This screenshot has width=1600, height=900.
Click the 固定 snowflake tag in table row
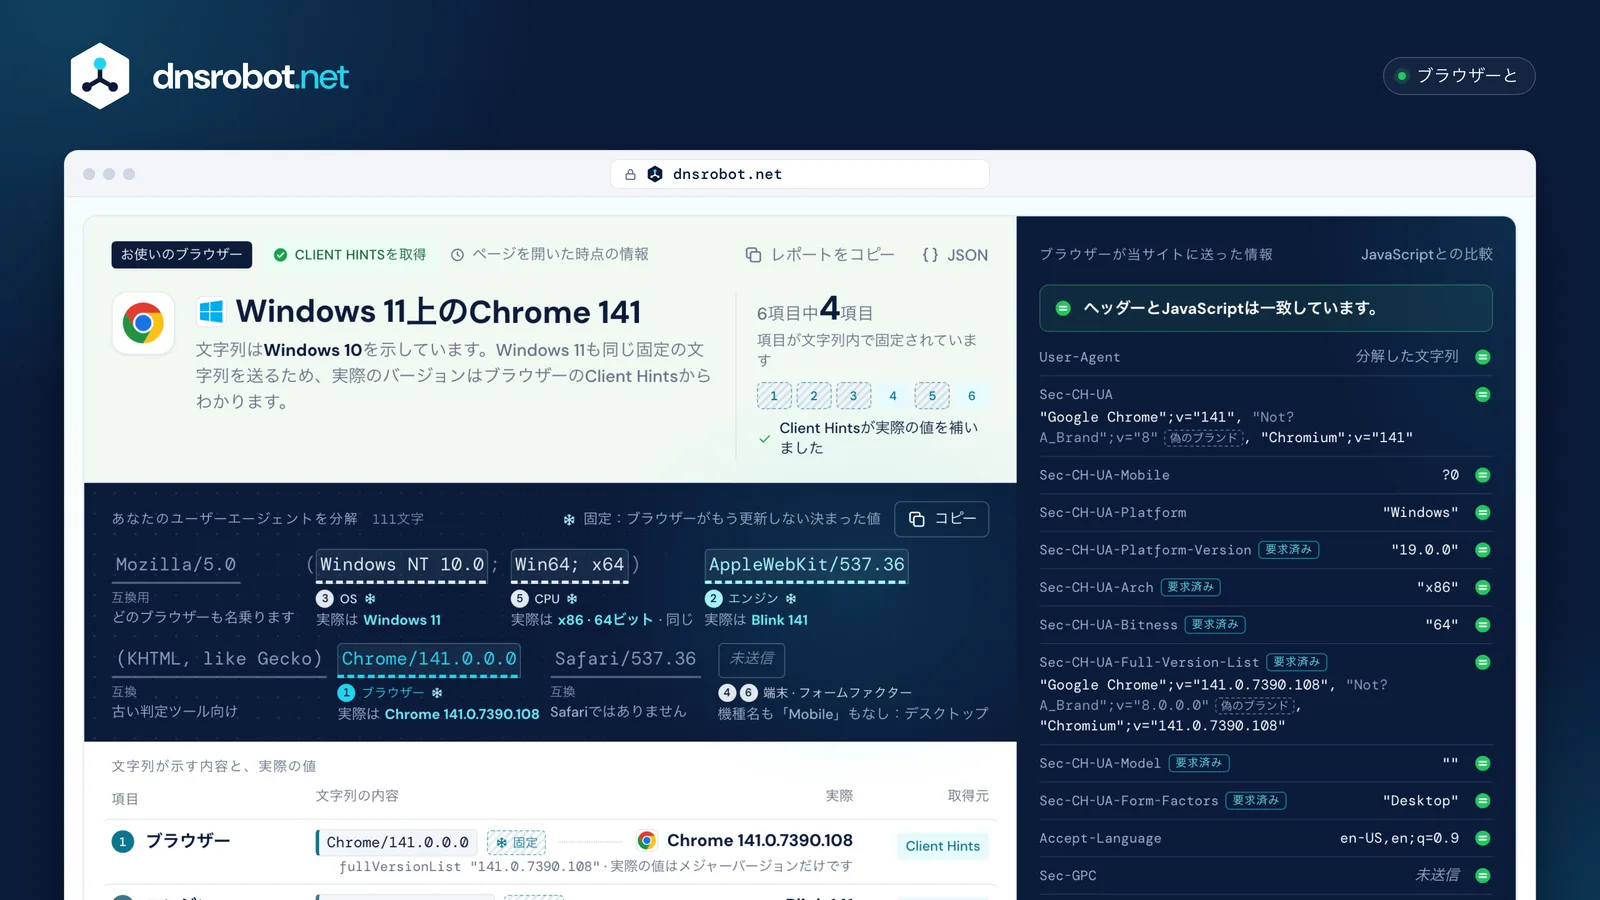tap(516, 843)
